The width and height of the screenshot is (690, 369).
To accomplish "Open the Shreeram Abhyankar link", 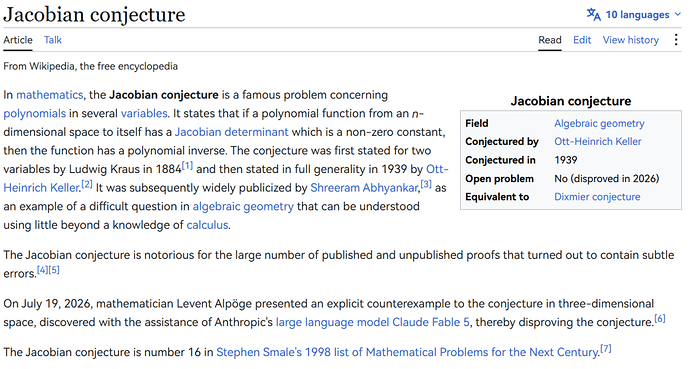I will [364, 188].
